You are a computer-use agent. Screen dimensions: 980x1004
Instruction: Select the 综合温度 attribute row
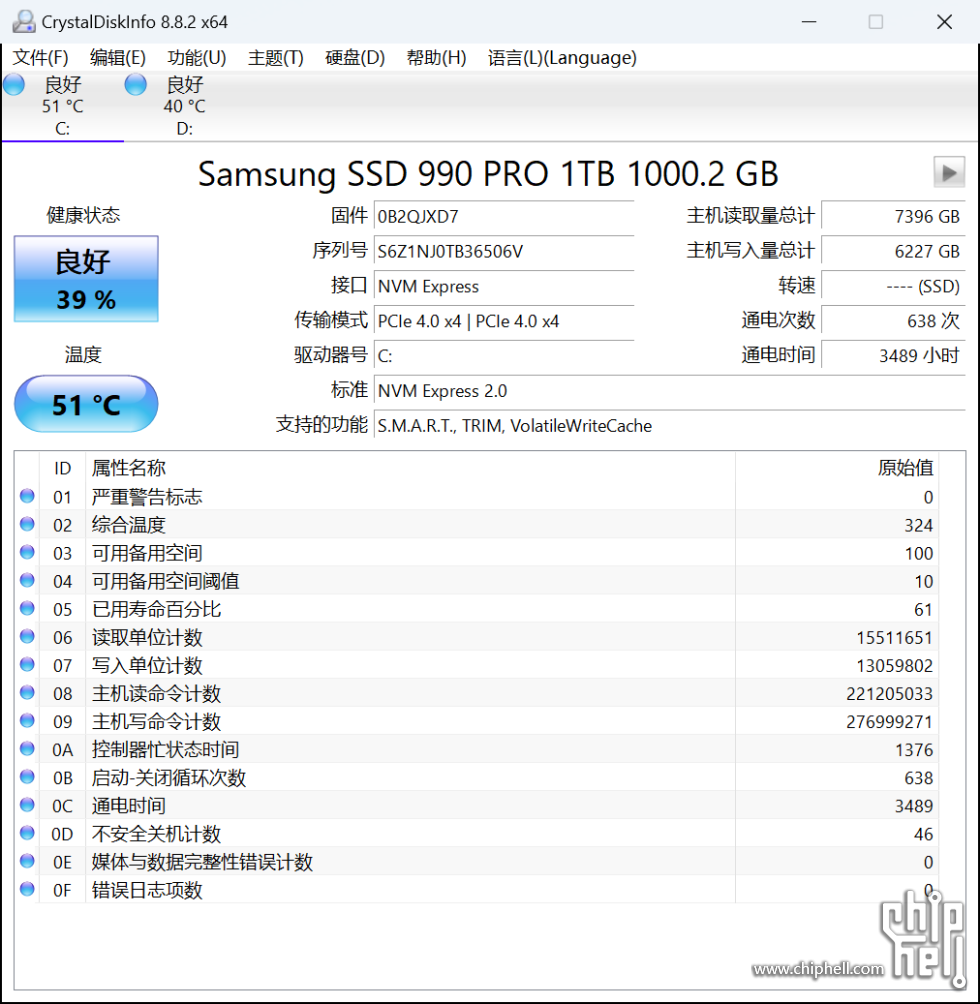pyautogui.click(x=476, y=525)
